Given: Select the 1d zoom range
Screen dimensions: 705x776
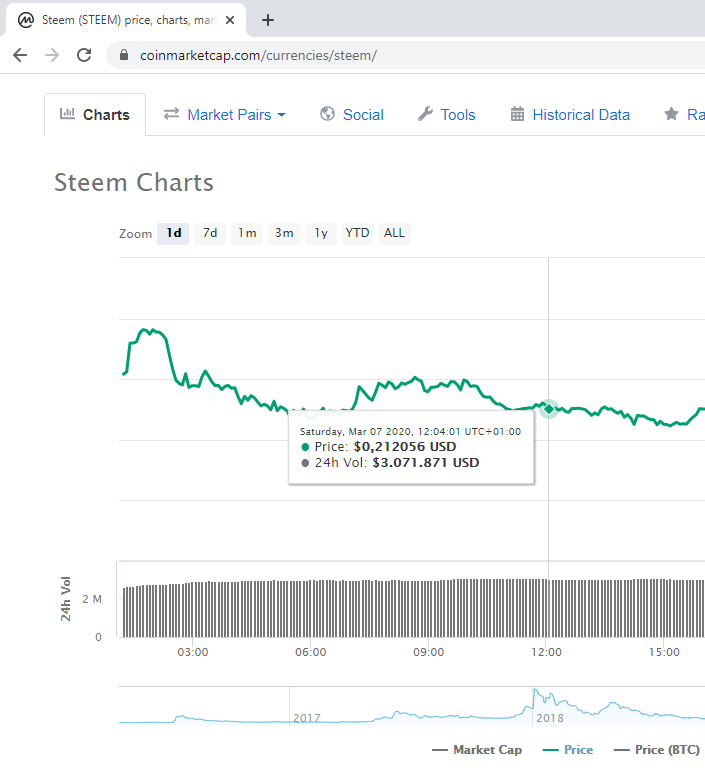Looking at the screenshot, I should 173,233.
